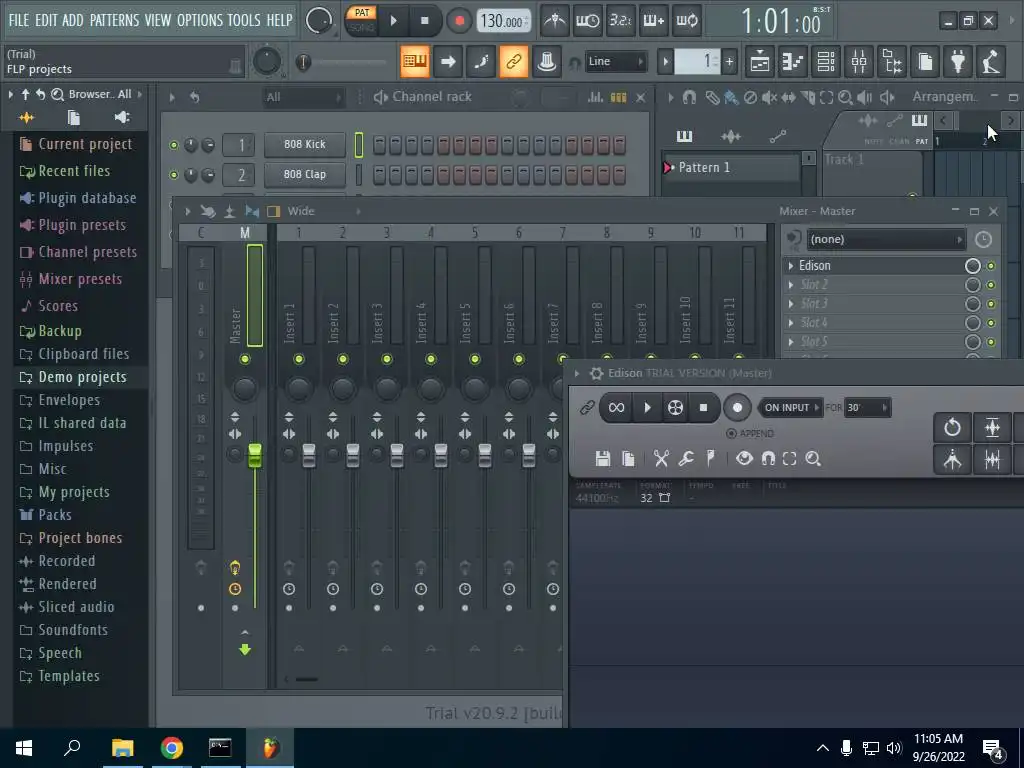Open the (none) mixer preset dropdown
Screen dimensions: 1024x768
[886, 240]
